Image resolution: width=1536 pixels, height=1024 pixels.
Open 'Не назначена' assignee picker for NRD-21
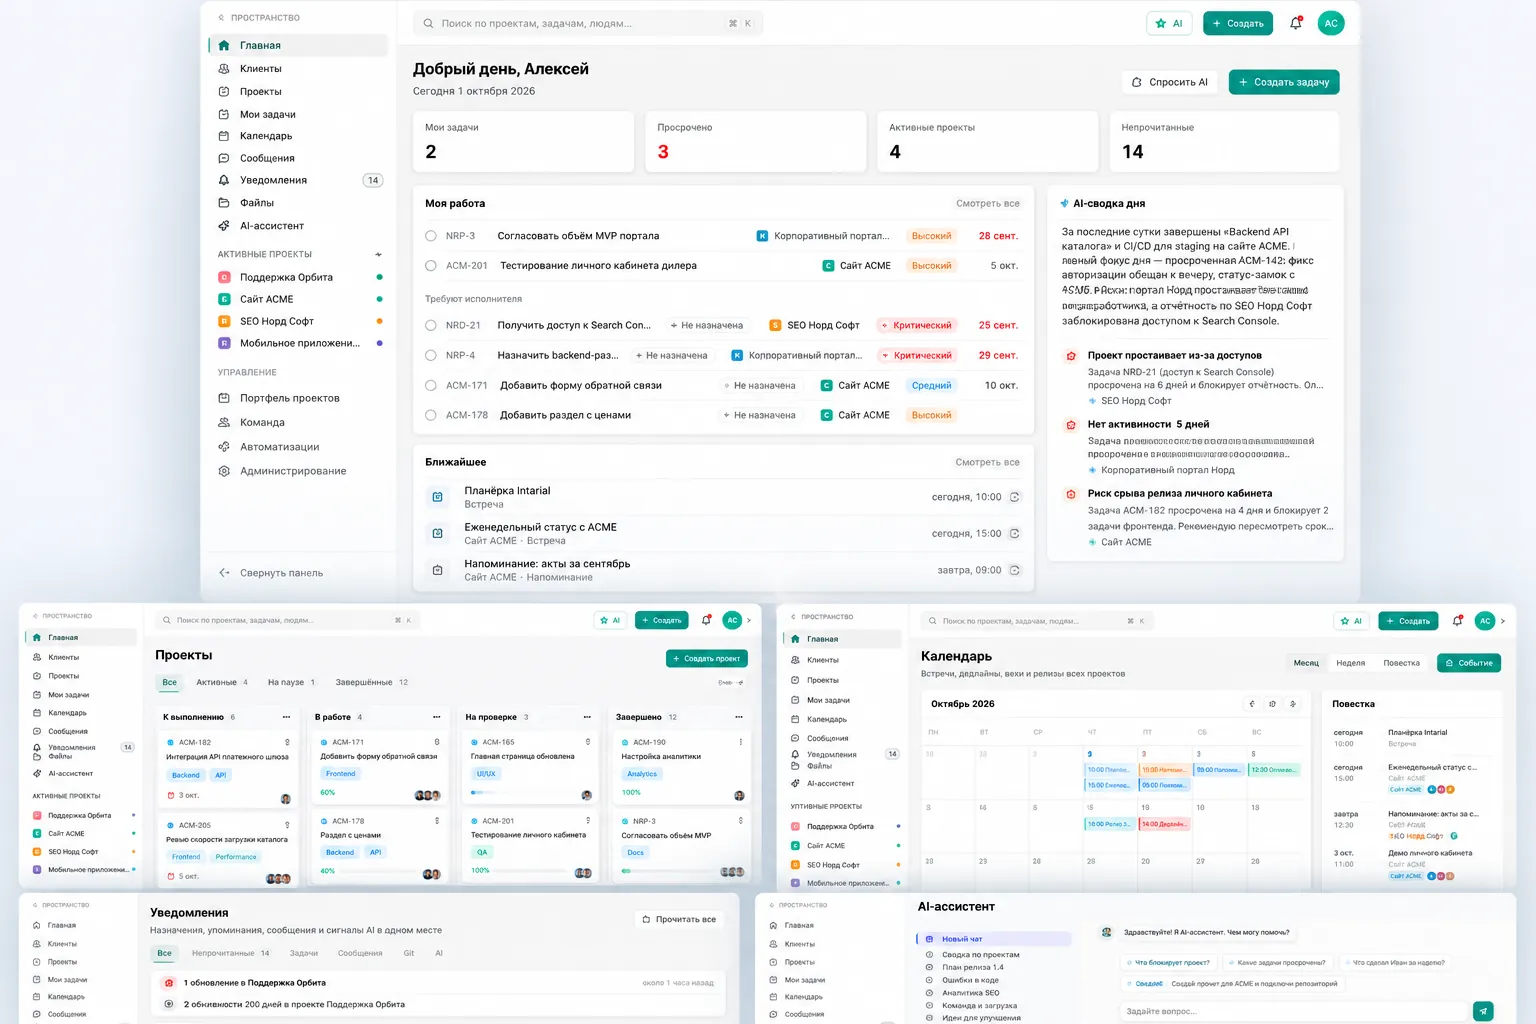click(707, 325)
